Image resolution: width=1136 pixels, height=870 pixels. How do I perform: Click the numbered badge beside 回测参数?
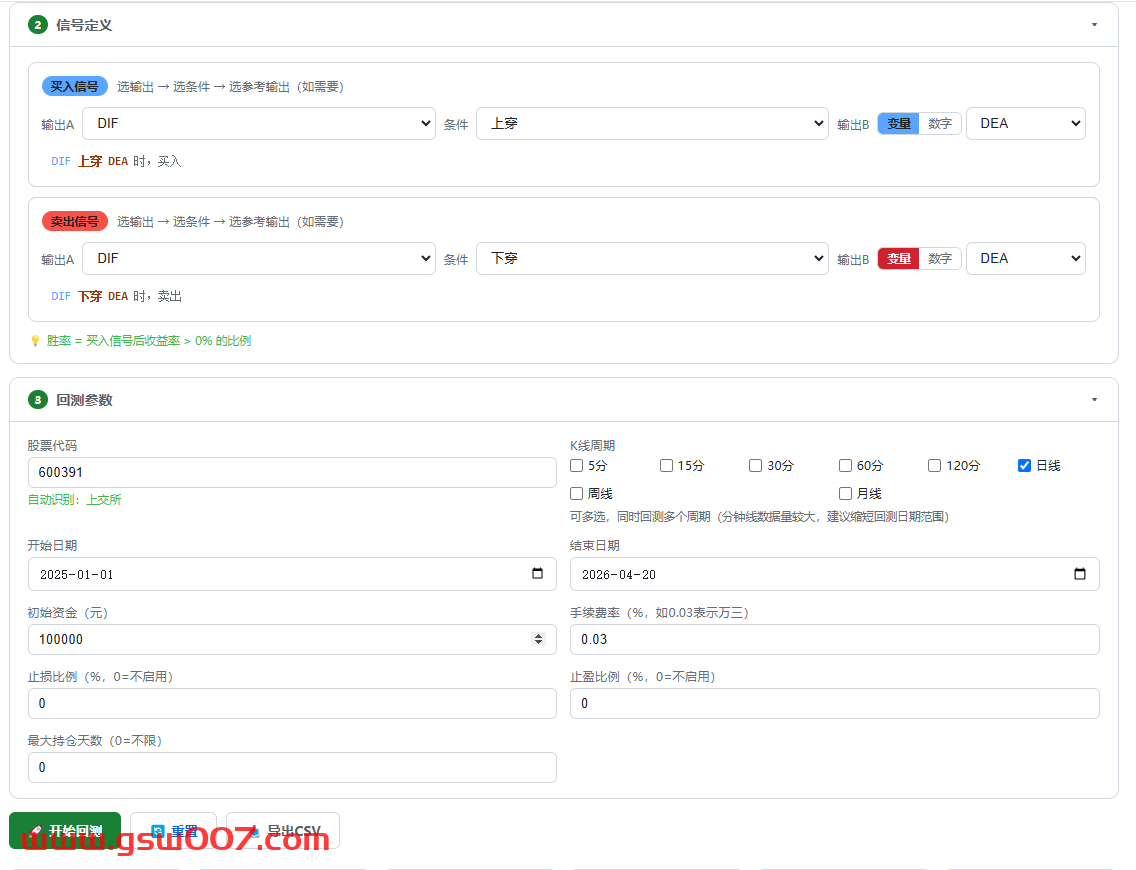point(38,399)
